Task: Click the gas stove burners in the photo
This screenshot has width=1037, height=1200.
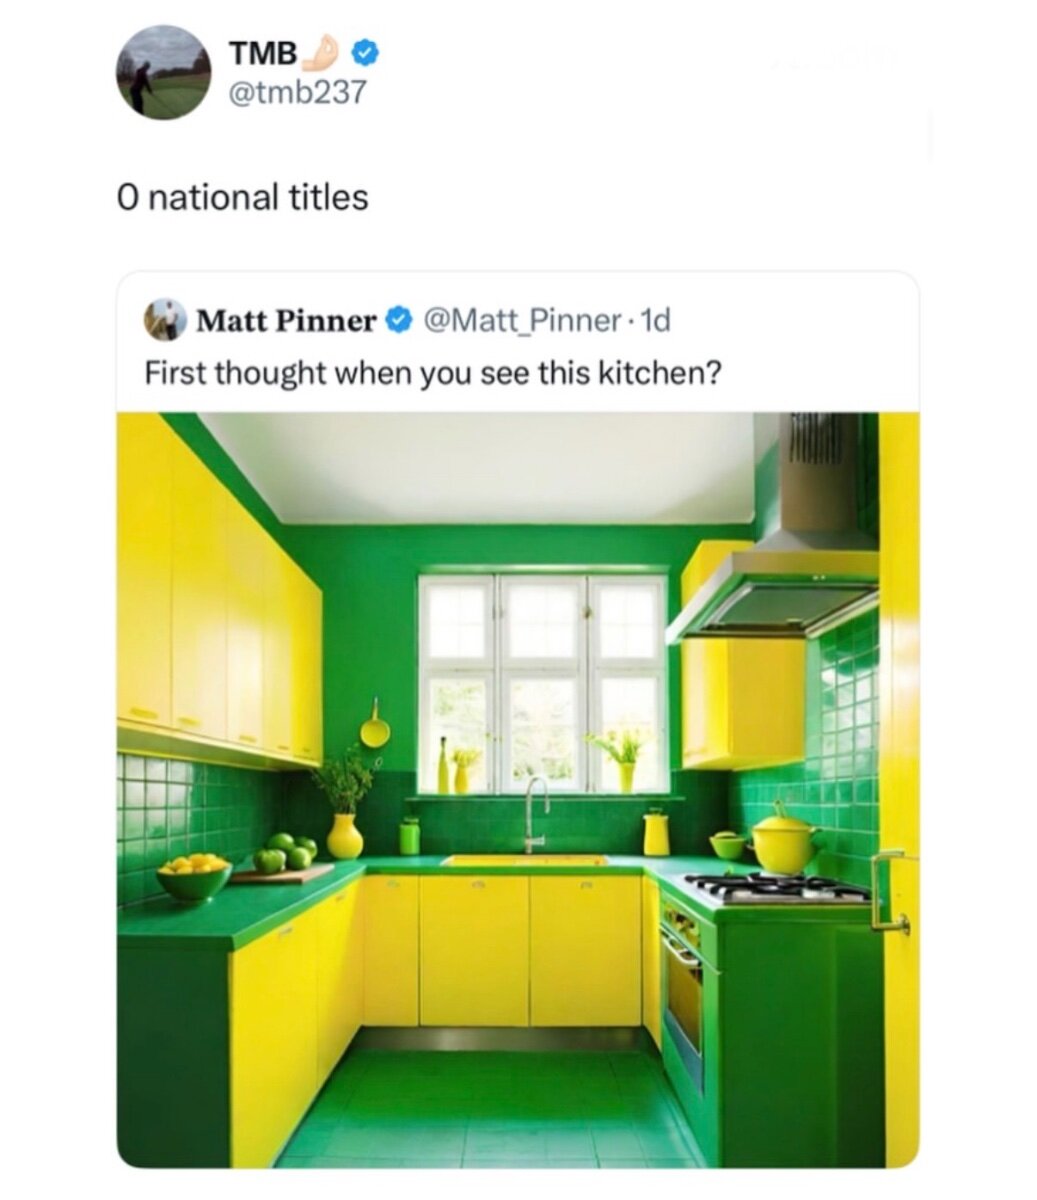Action: 776,887
